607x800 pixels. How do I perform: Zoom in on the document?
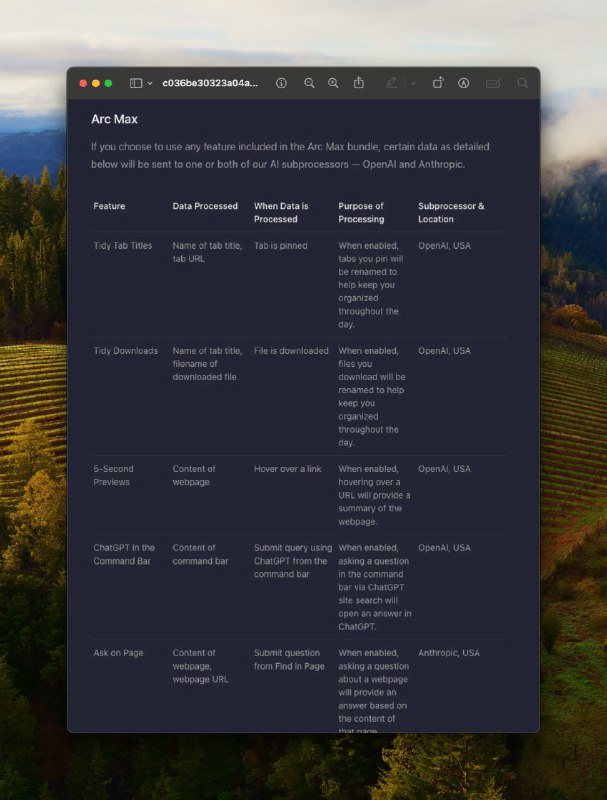tap(333, 83)
